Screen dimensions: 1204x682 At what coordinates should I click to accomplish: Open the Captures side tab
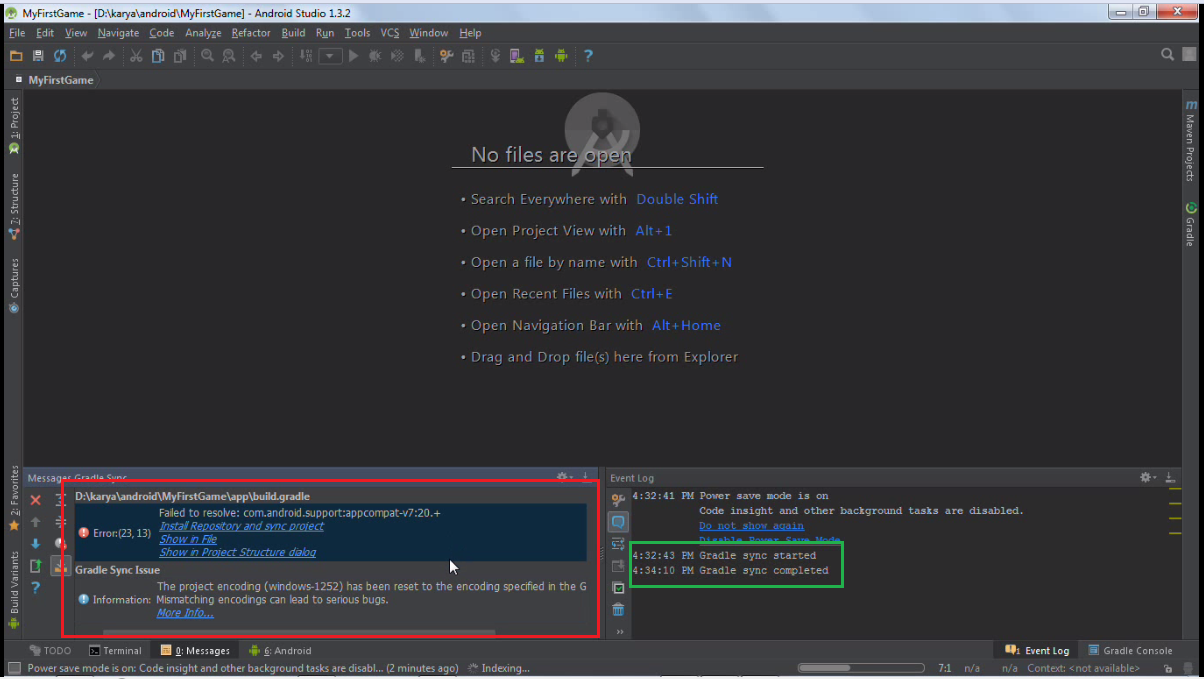(x=14, y=285)
